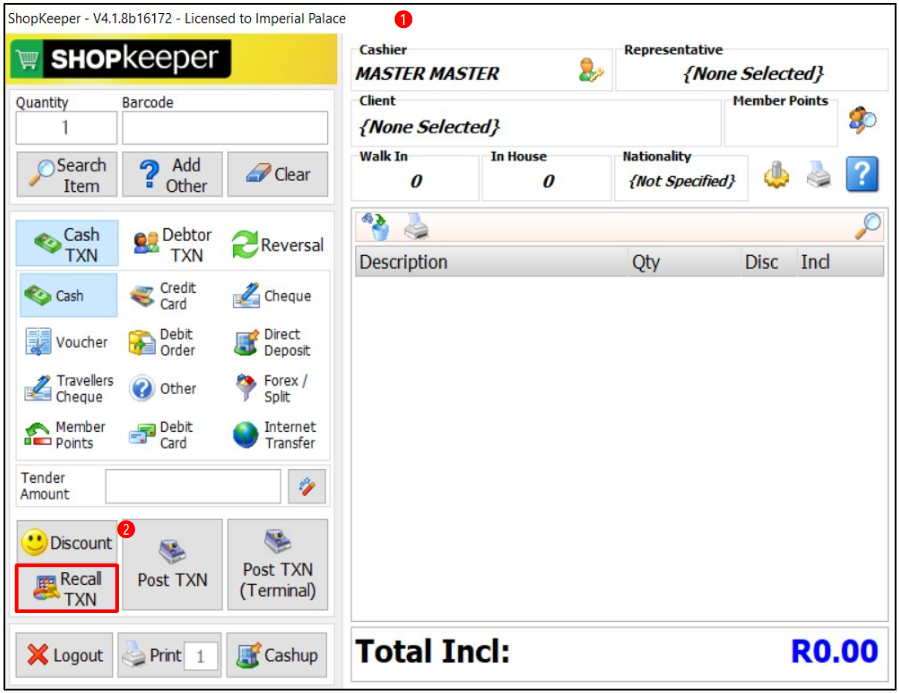This screenshot has height=693, width=899.
Task: Choose Voucher payment method
Action: coord(69,342)
